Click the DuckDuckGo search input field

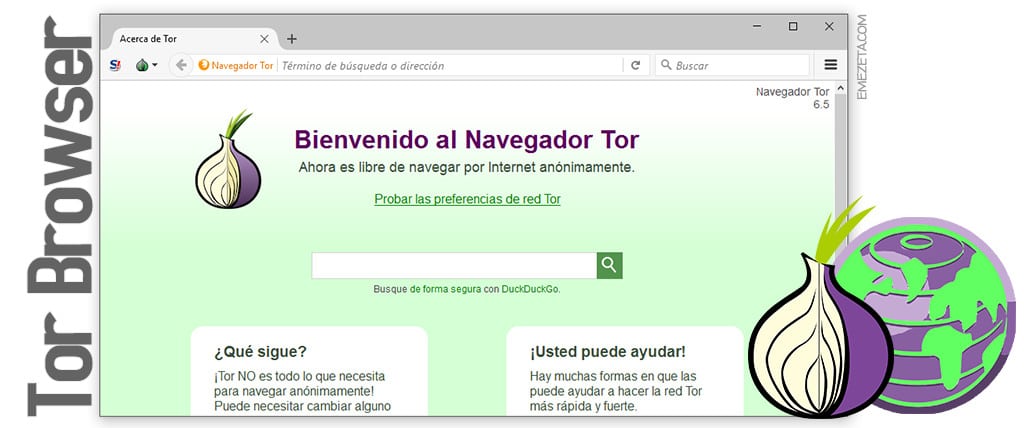[454, 265]
